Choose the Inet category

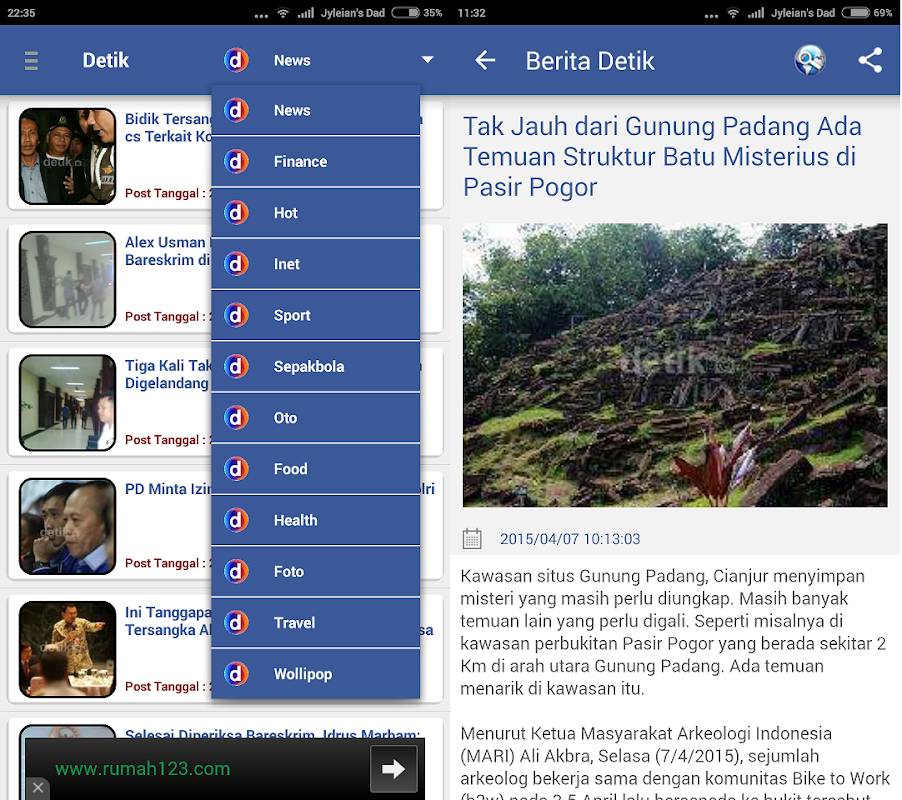[315, 264]
